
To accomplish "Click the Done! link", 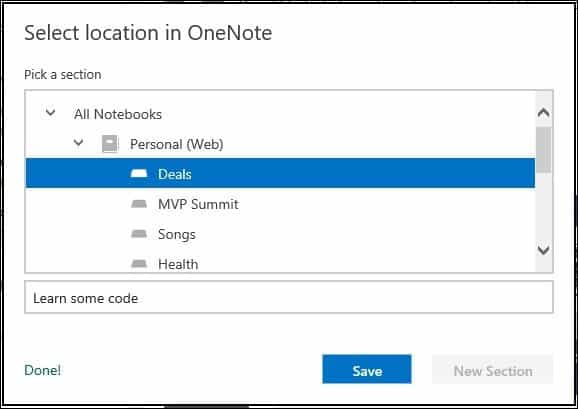I will coord(42,370).
